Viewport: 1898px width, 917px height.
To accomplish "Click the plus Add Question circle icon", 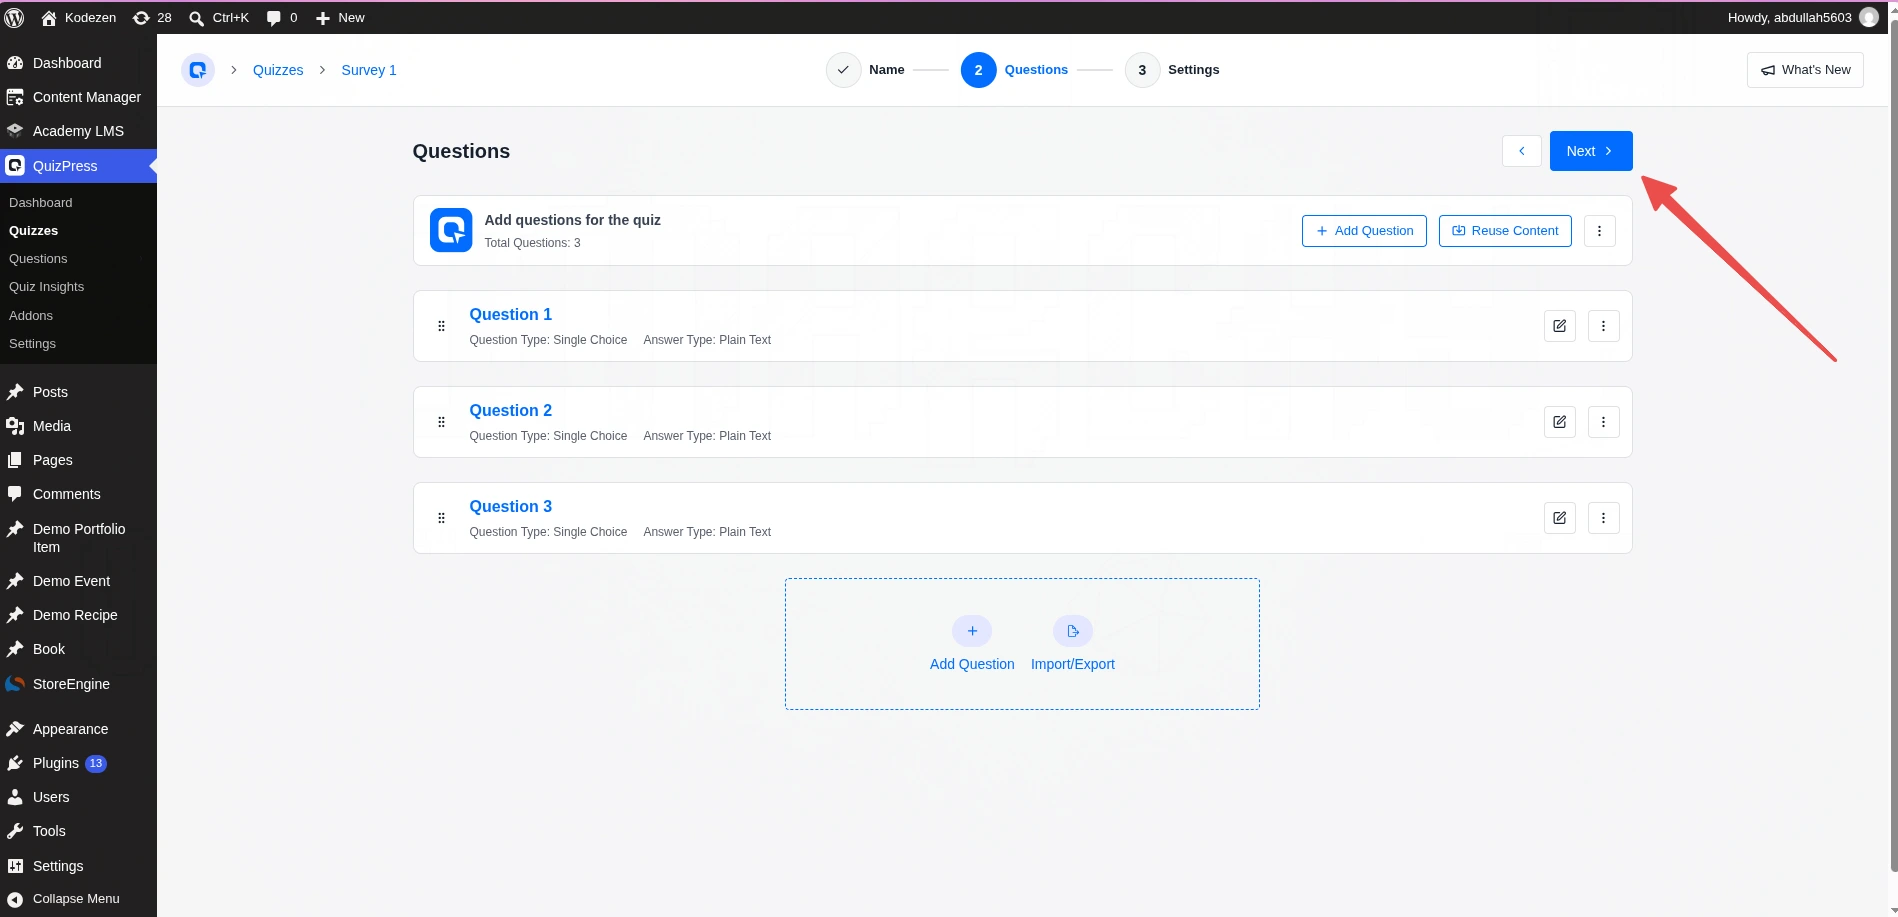I will (972, 631).
